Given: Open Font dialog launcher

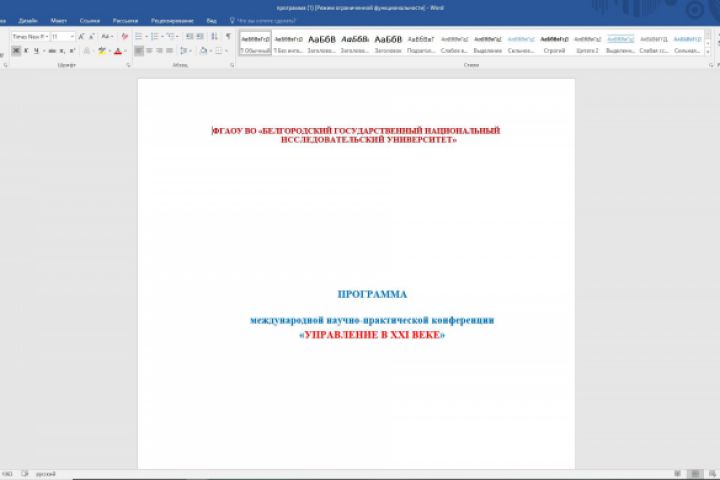Looking at the screenshot, I should 128,65.
